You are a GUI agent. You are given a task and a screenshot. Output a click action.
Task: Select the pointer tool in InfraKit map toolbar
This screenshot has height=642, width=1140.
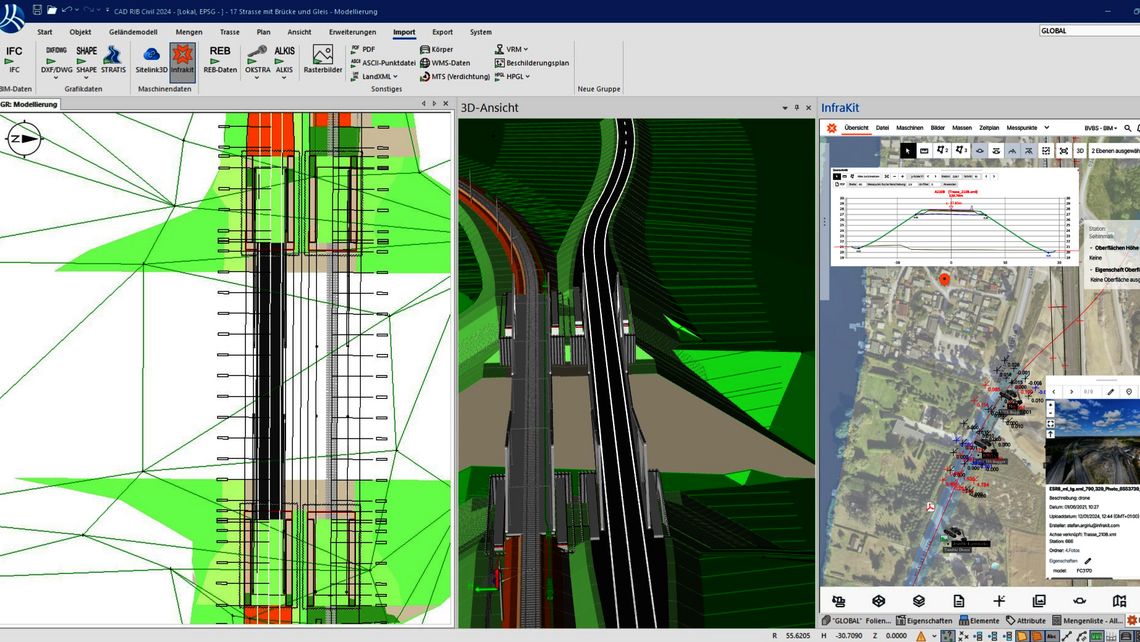click(x=907, y=151)
